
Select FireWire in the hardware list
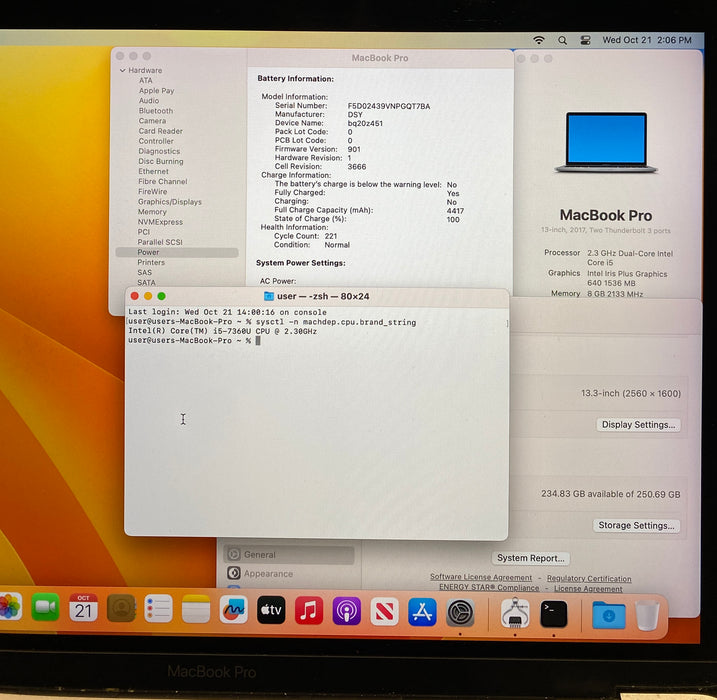tap(152, 191)
